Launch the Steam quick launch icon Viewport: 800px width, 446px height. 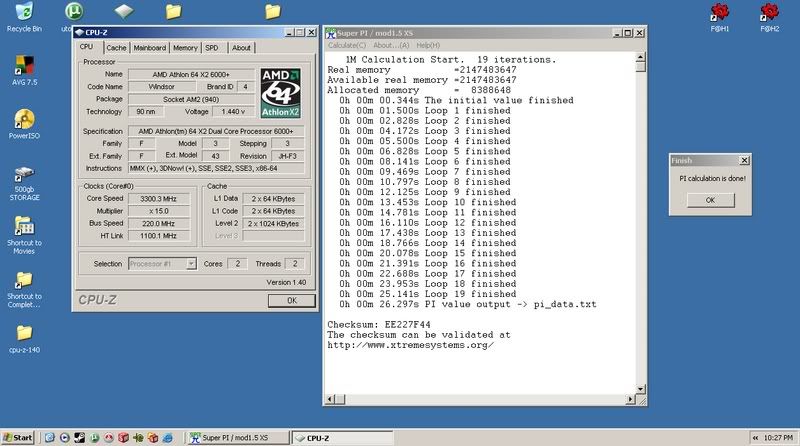(x=79, y=437)
